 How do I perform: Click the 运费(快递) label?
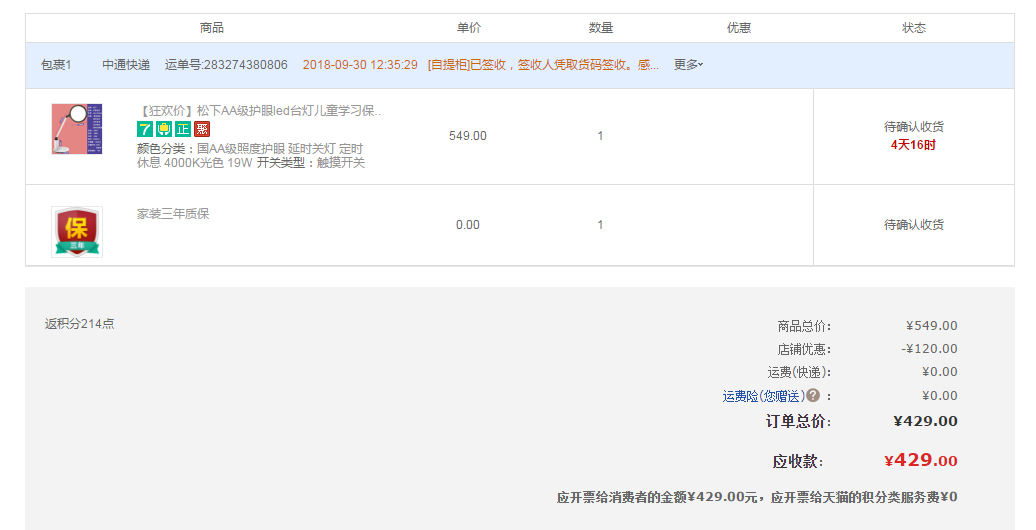coord(799,372)
